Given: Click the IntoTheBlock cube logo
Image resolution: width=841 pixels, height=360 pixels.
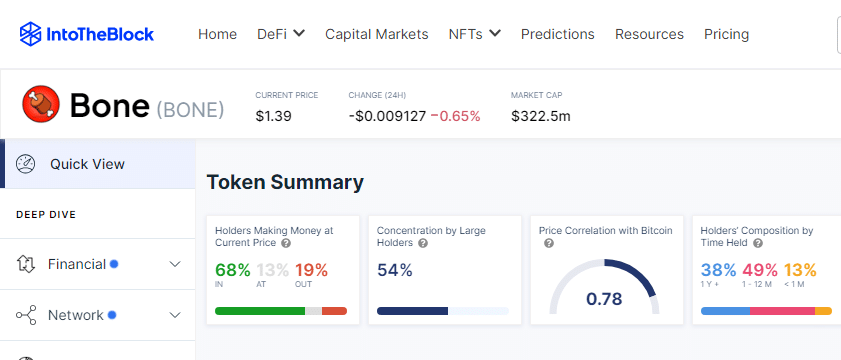Looking at the screenshot, I should coord(31,34).
